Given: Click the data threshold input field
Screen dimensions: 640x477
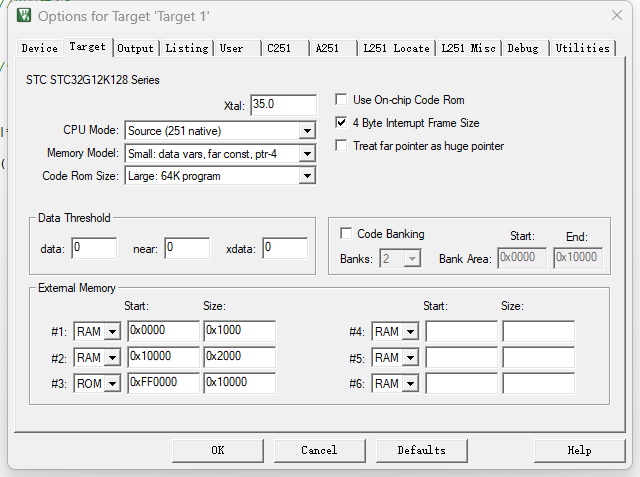Looking at the screenshot, I should (x=94, y=248).
